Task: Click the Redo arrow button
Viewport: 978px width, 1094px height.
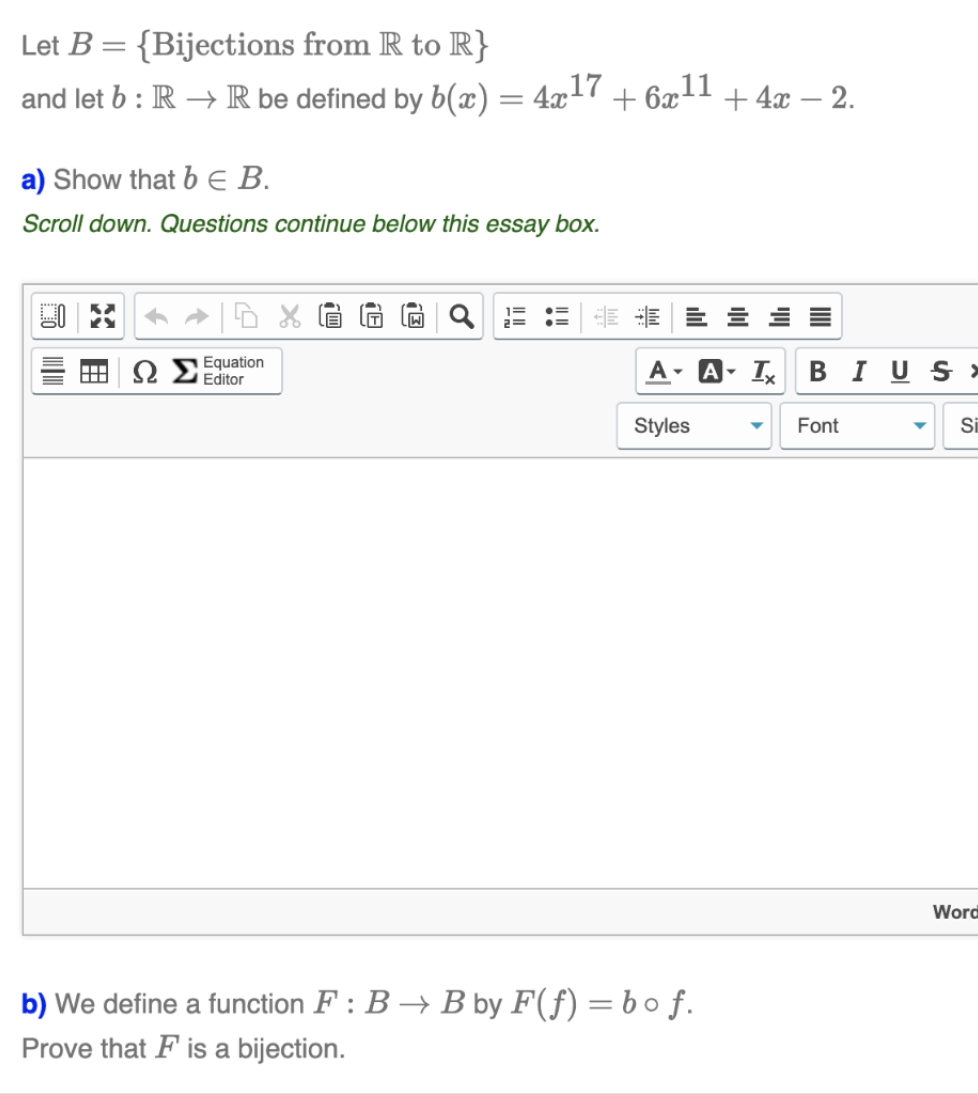Action: pos(195,314)
